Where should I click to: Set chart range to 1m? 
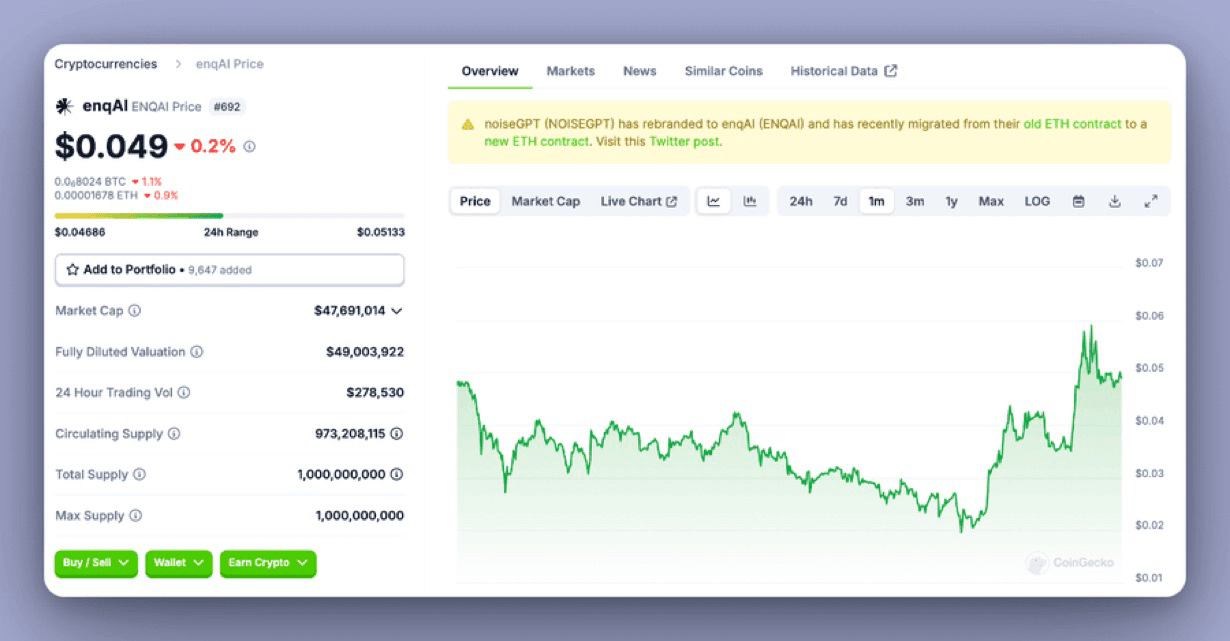tap(876, 201)
